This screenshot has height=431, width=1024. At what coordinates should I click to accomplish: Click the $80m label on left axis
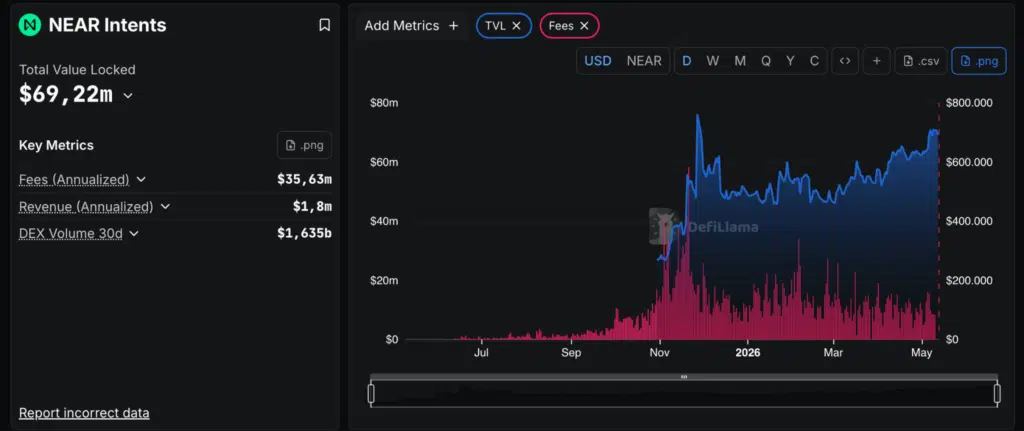[x=384, y=103]
